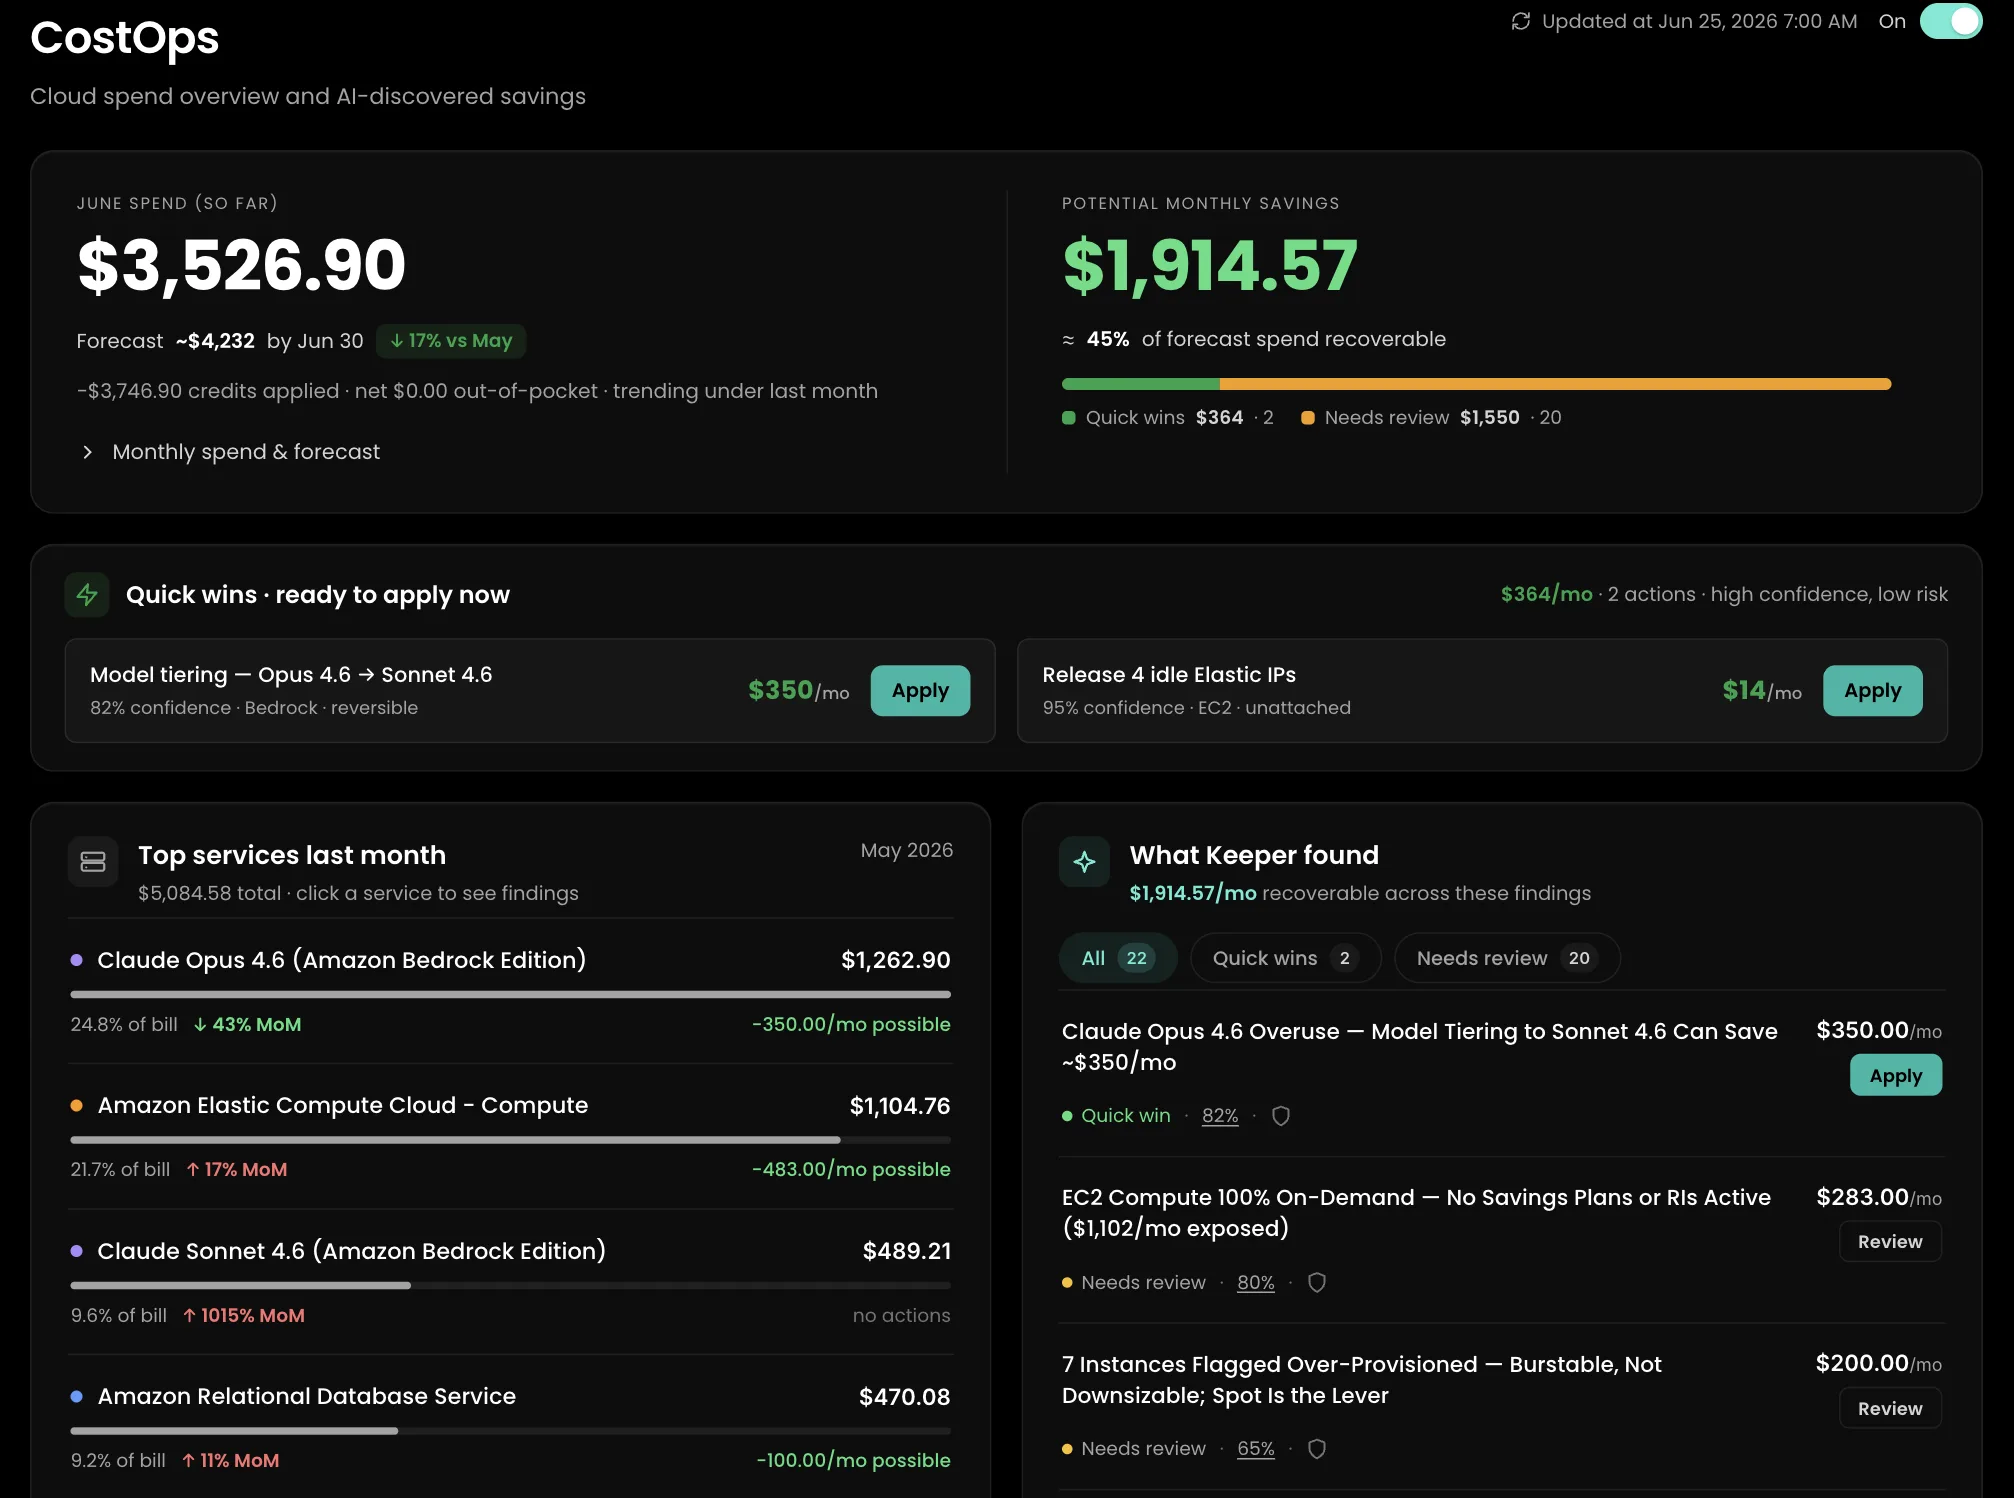Click the Quick win status tag

1116,1115
